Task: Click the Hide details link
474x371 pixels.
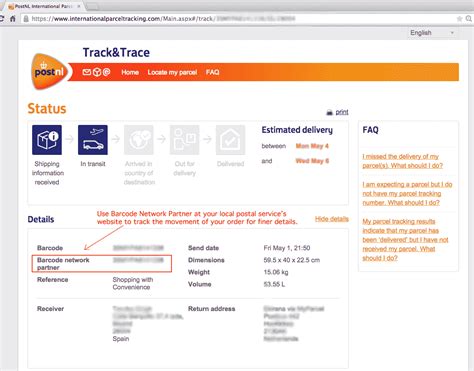Action: [332, 219]
